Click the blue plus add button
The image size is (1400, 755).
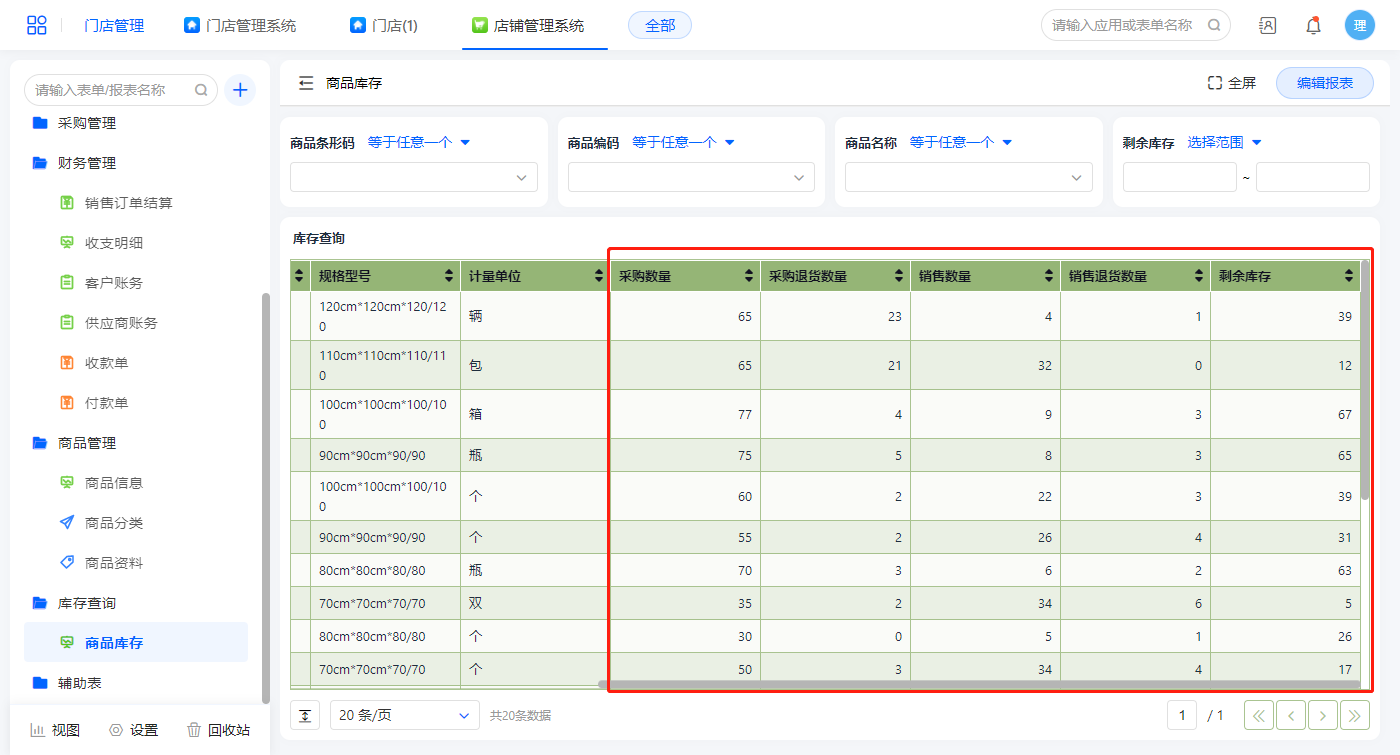tap(240, 90)
